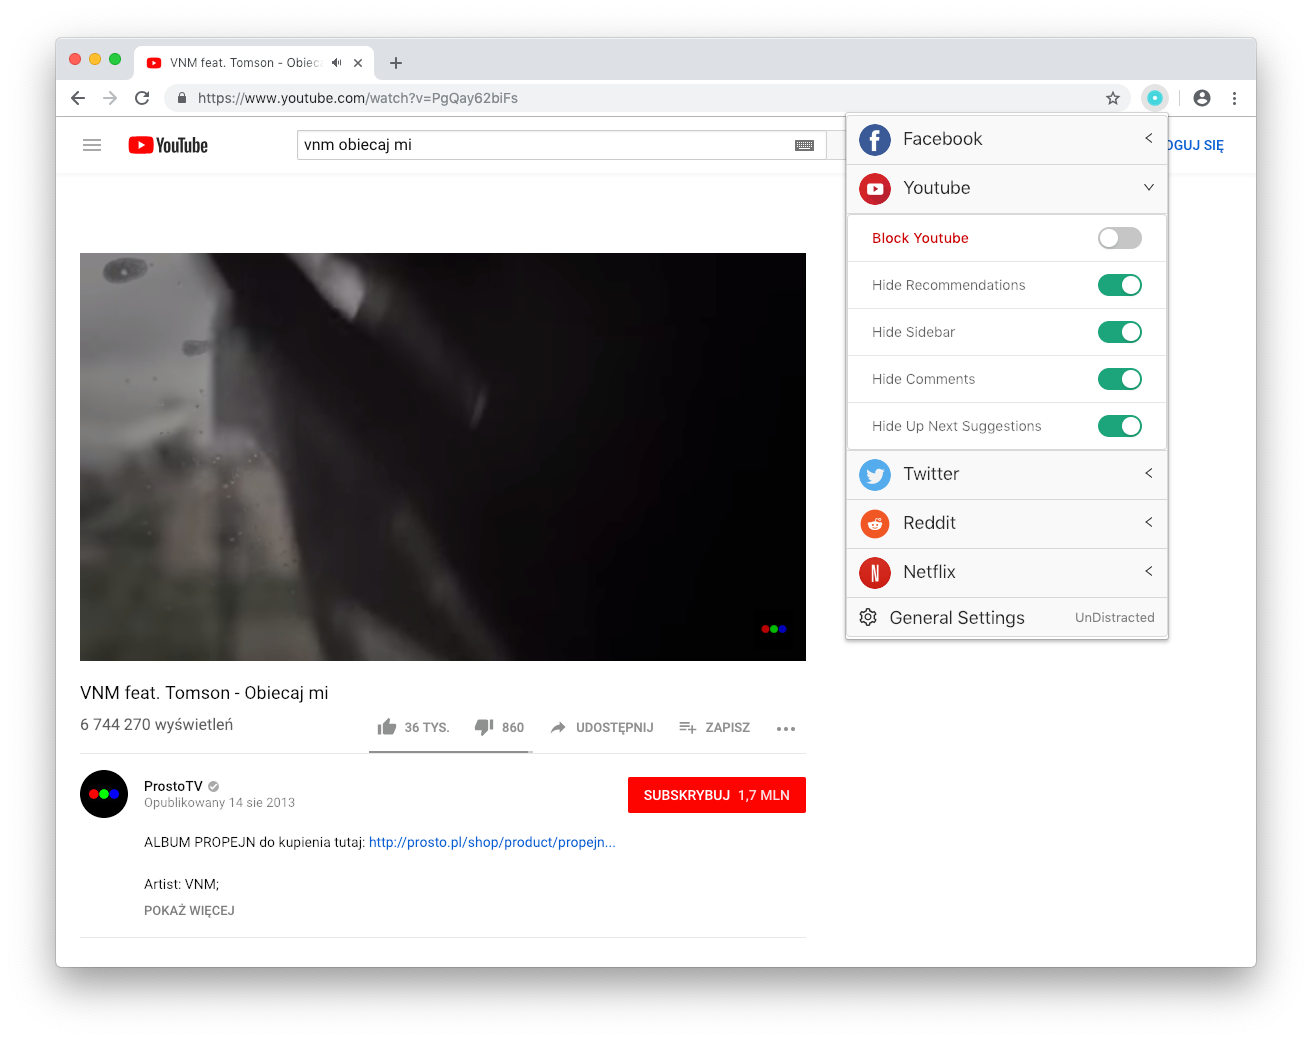Viewport: 1312px width, 1041px height.
Task: Turn off Hide Sidebar switch
Action: 1120,332
